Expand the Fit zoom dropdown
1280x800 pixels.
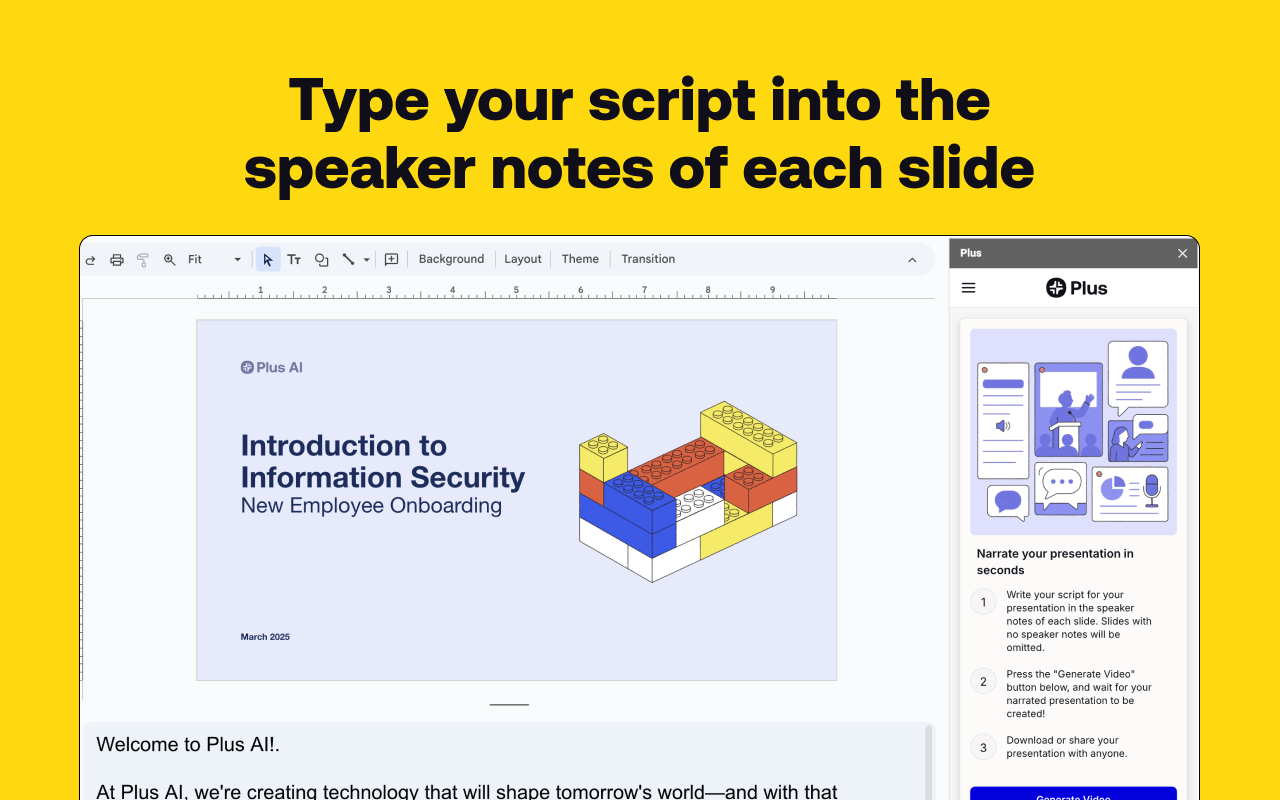coord(236,259)
